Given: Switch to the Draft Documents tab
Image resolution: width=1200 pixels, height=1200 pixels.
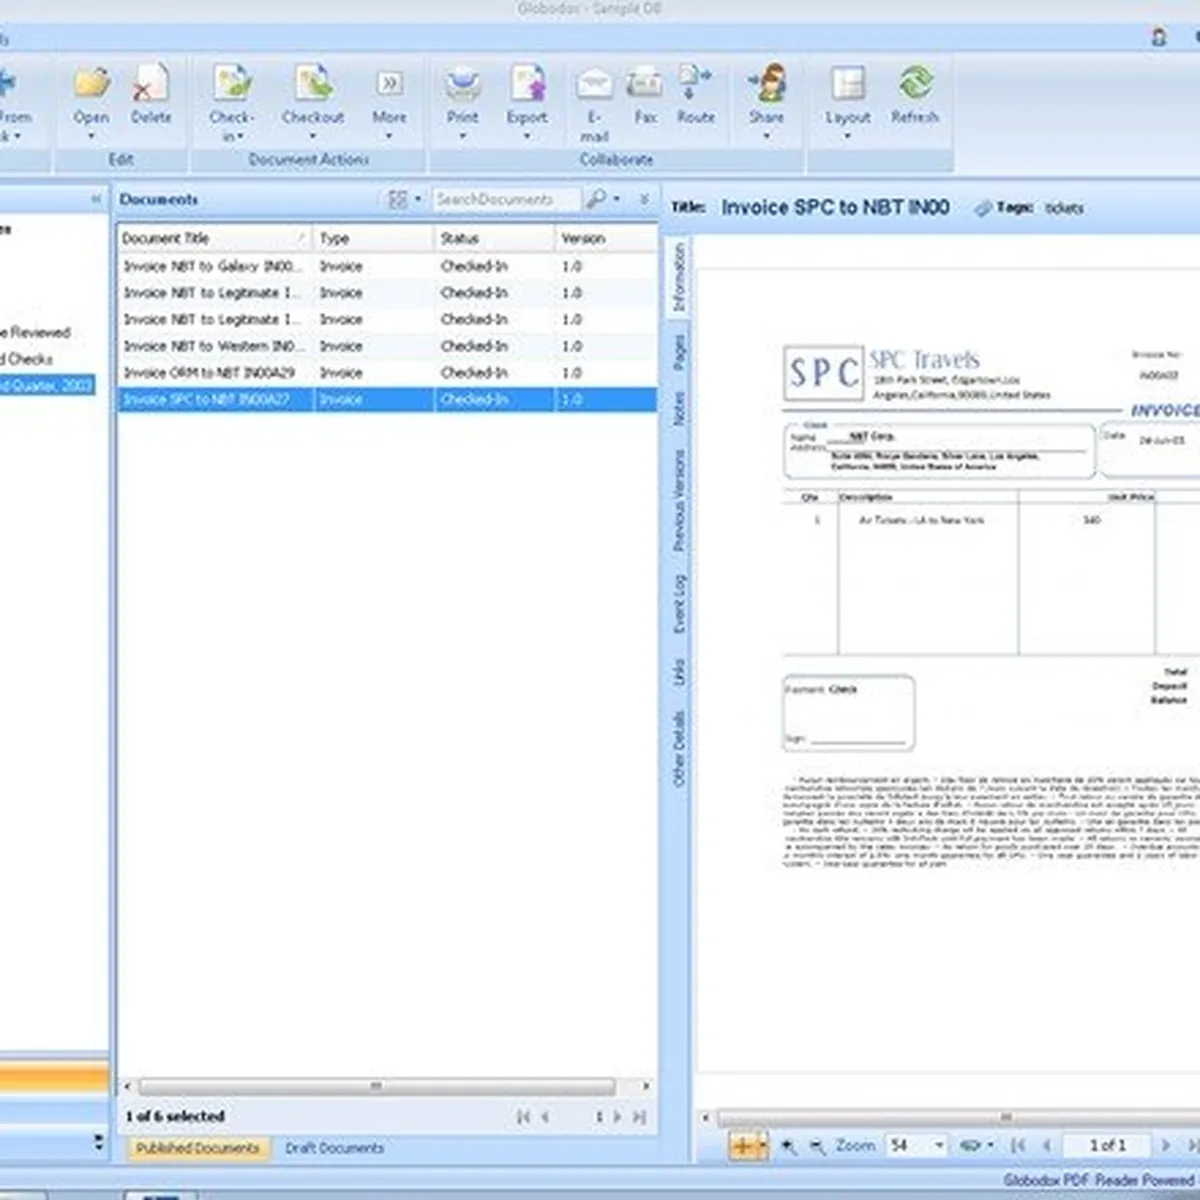Looking at the screenshot, I should (x=334, y=1148).
